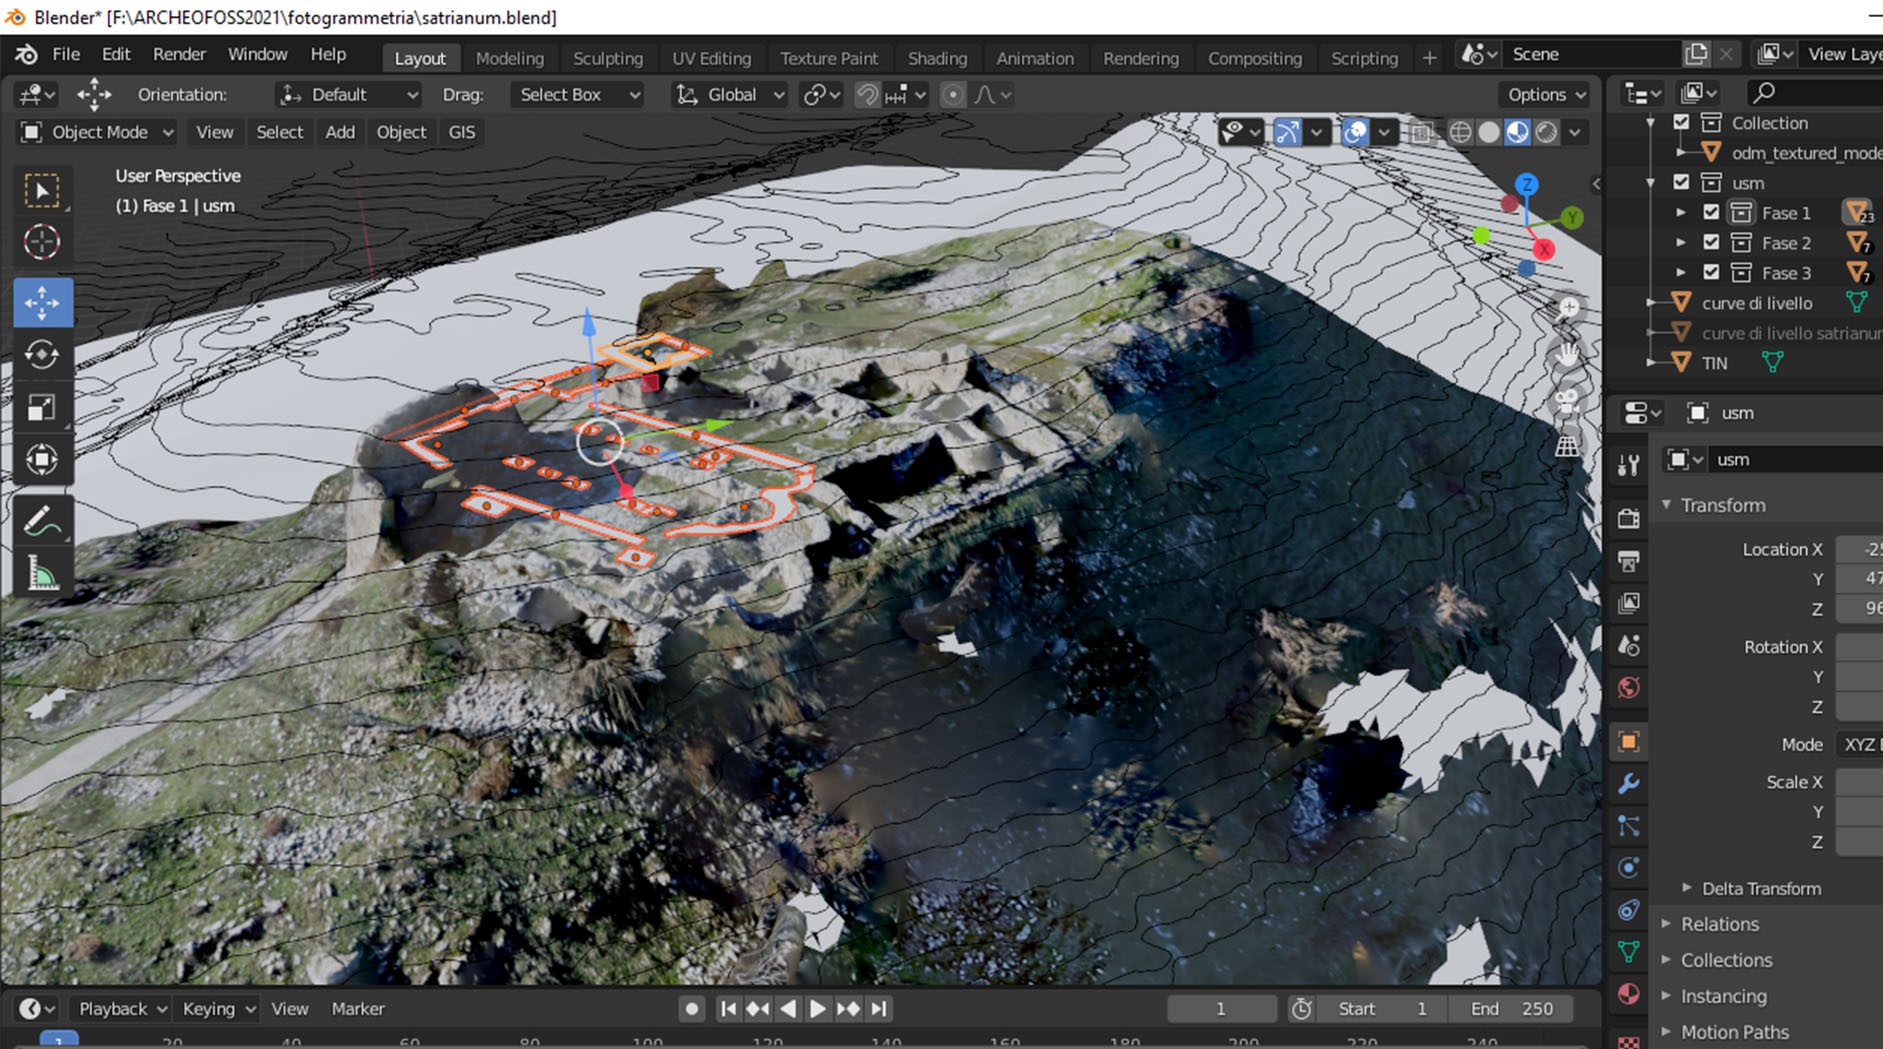
Task: Choose the 3D Cursor tool
Action: tap(42, 242)
